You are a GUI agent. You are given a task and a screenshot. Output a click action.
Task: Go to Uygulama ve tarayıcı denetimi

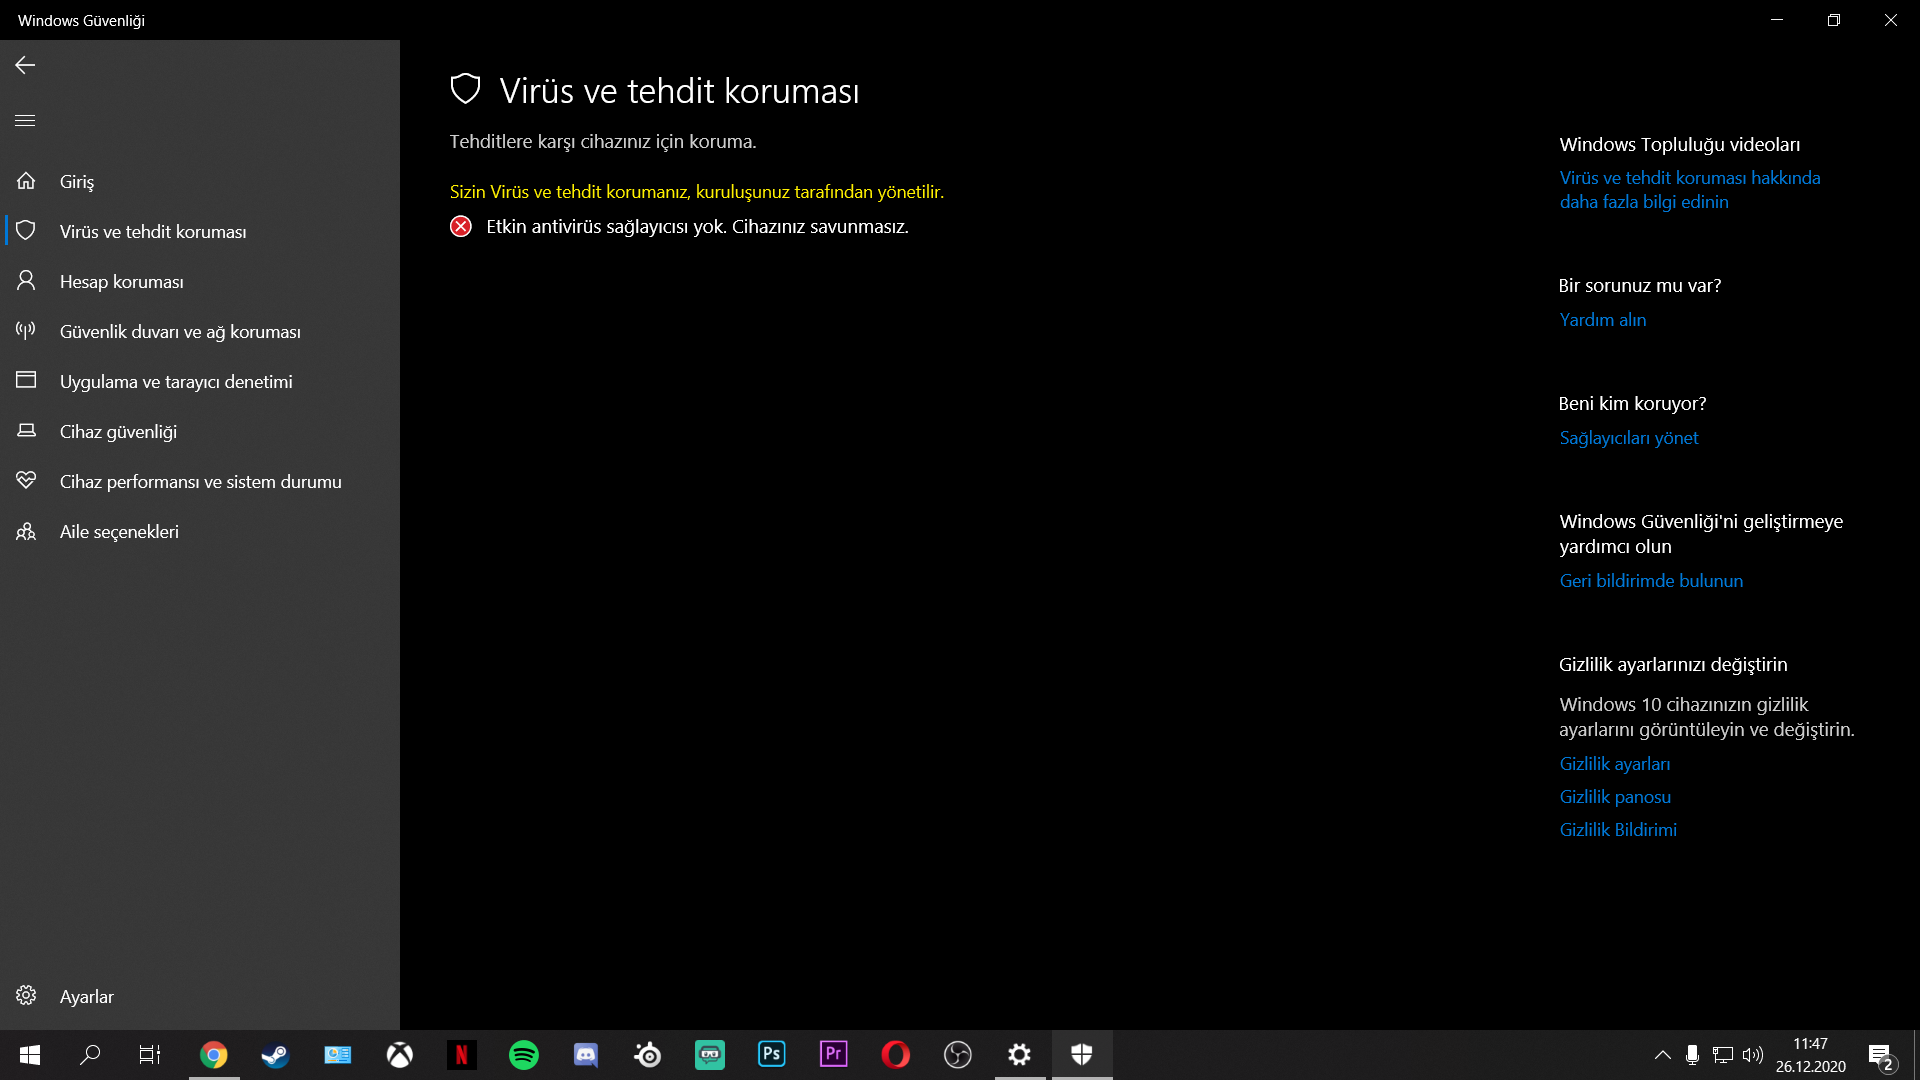(x=176, y=382)
